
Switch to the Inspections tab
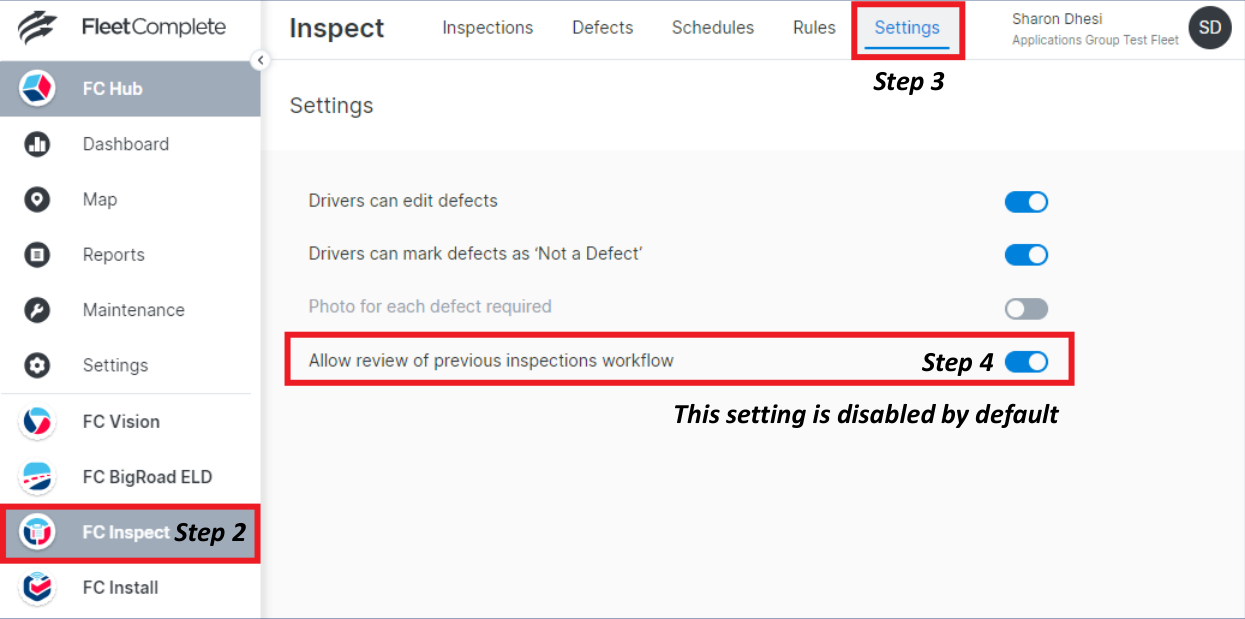click(487, 28)
